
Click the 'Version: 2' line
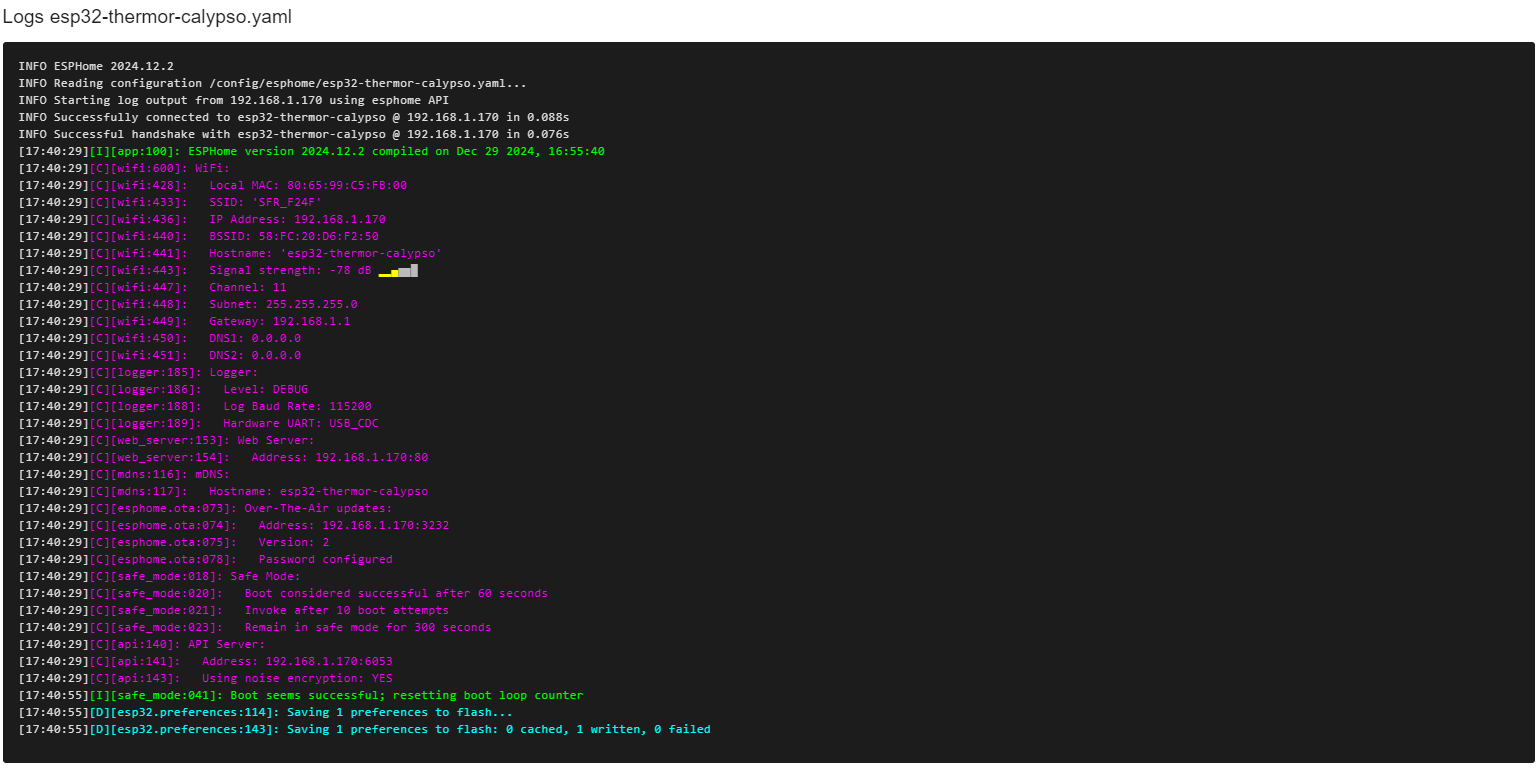tap(173, 542)
